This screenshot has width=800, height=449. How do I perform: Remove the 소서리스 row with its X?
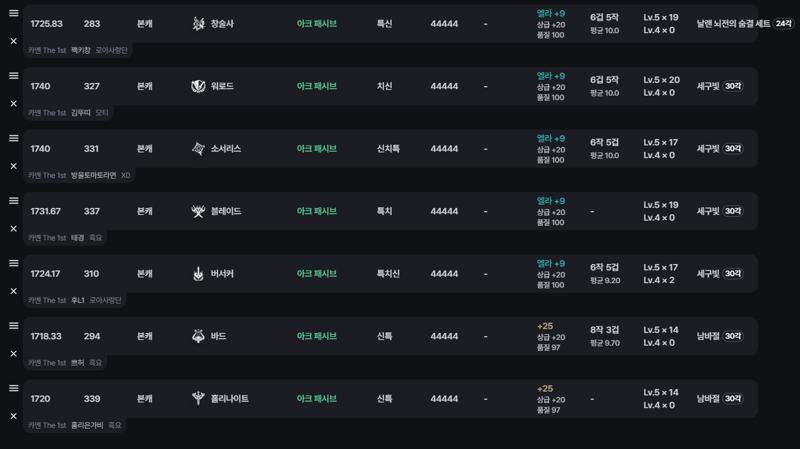(x=14, y=166)
